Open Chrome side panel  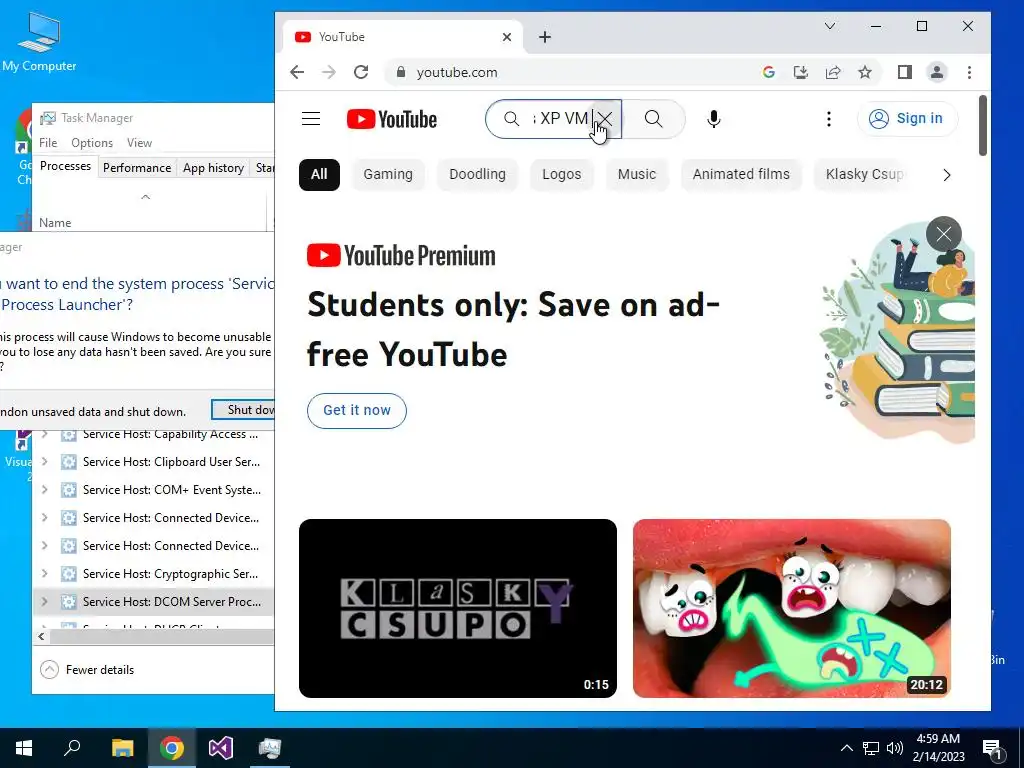tap(904, 72)
